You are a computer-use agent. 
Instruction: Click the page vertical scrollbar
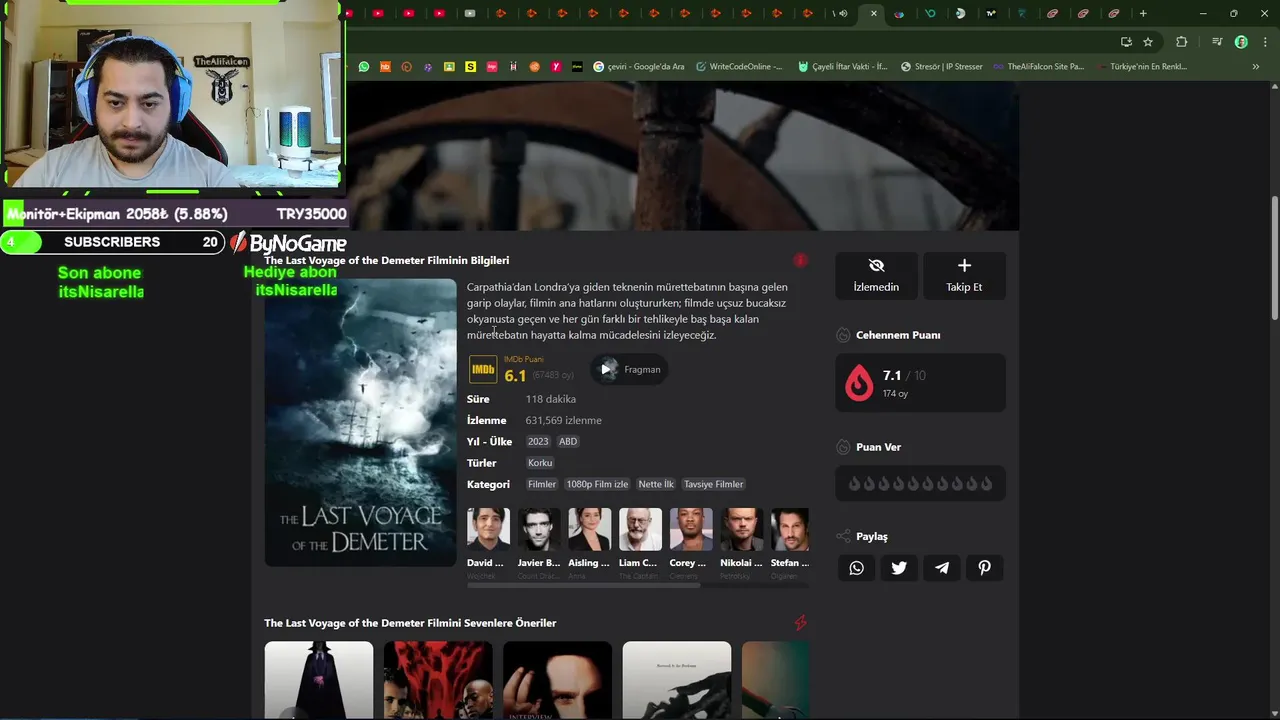click(x=1274, y=260)
